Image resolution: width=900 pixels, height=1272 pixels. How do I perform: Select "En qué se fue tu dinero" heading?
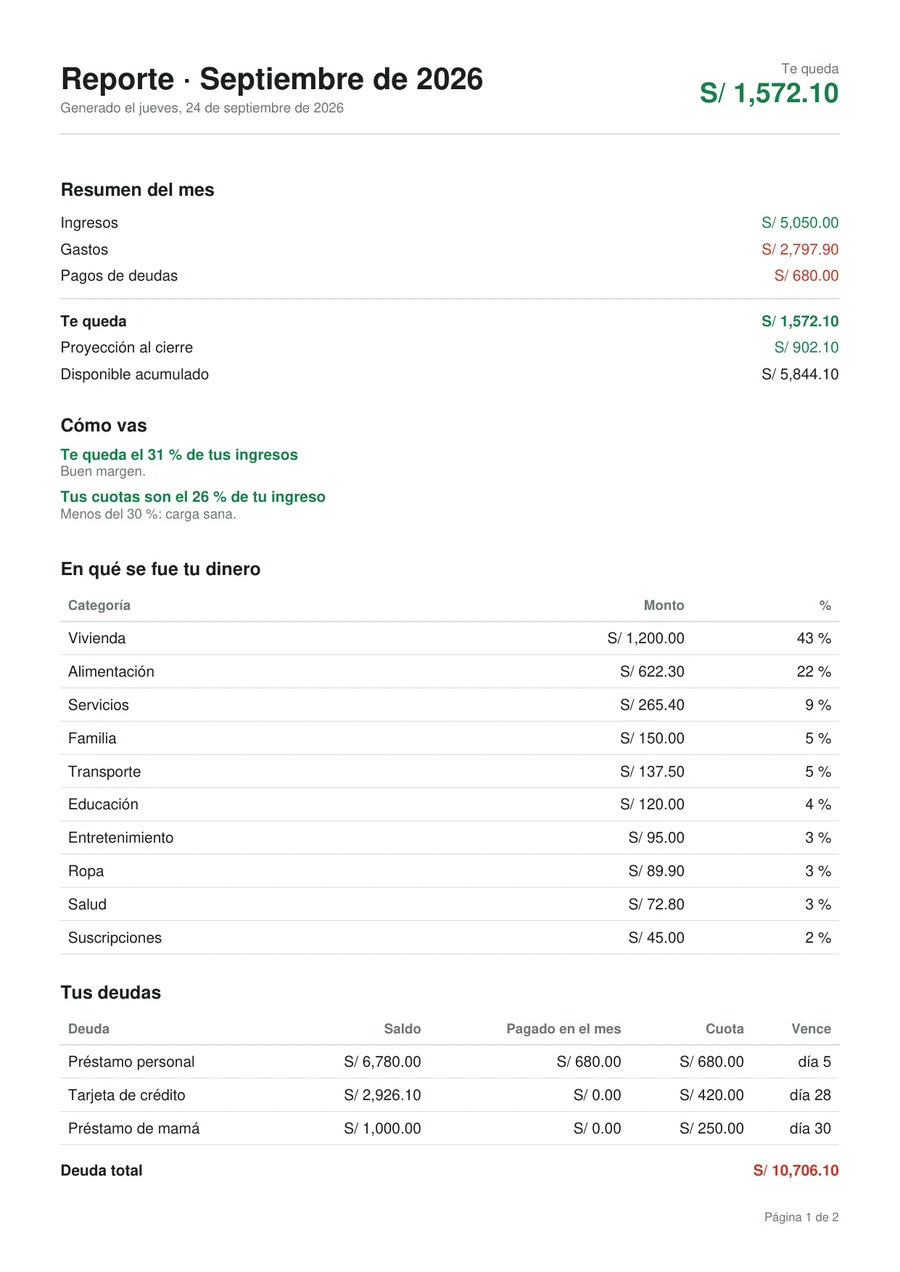click(161, 570)
